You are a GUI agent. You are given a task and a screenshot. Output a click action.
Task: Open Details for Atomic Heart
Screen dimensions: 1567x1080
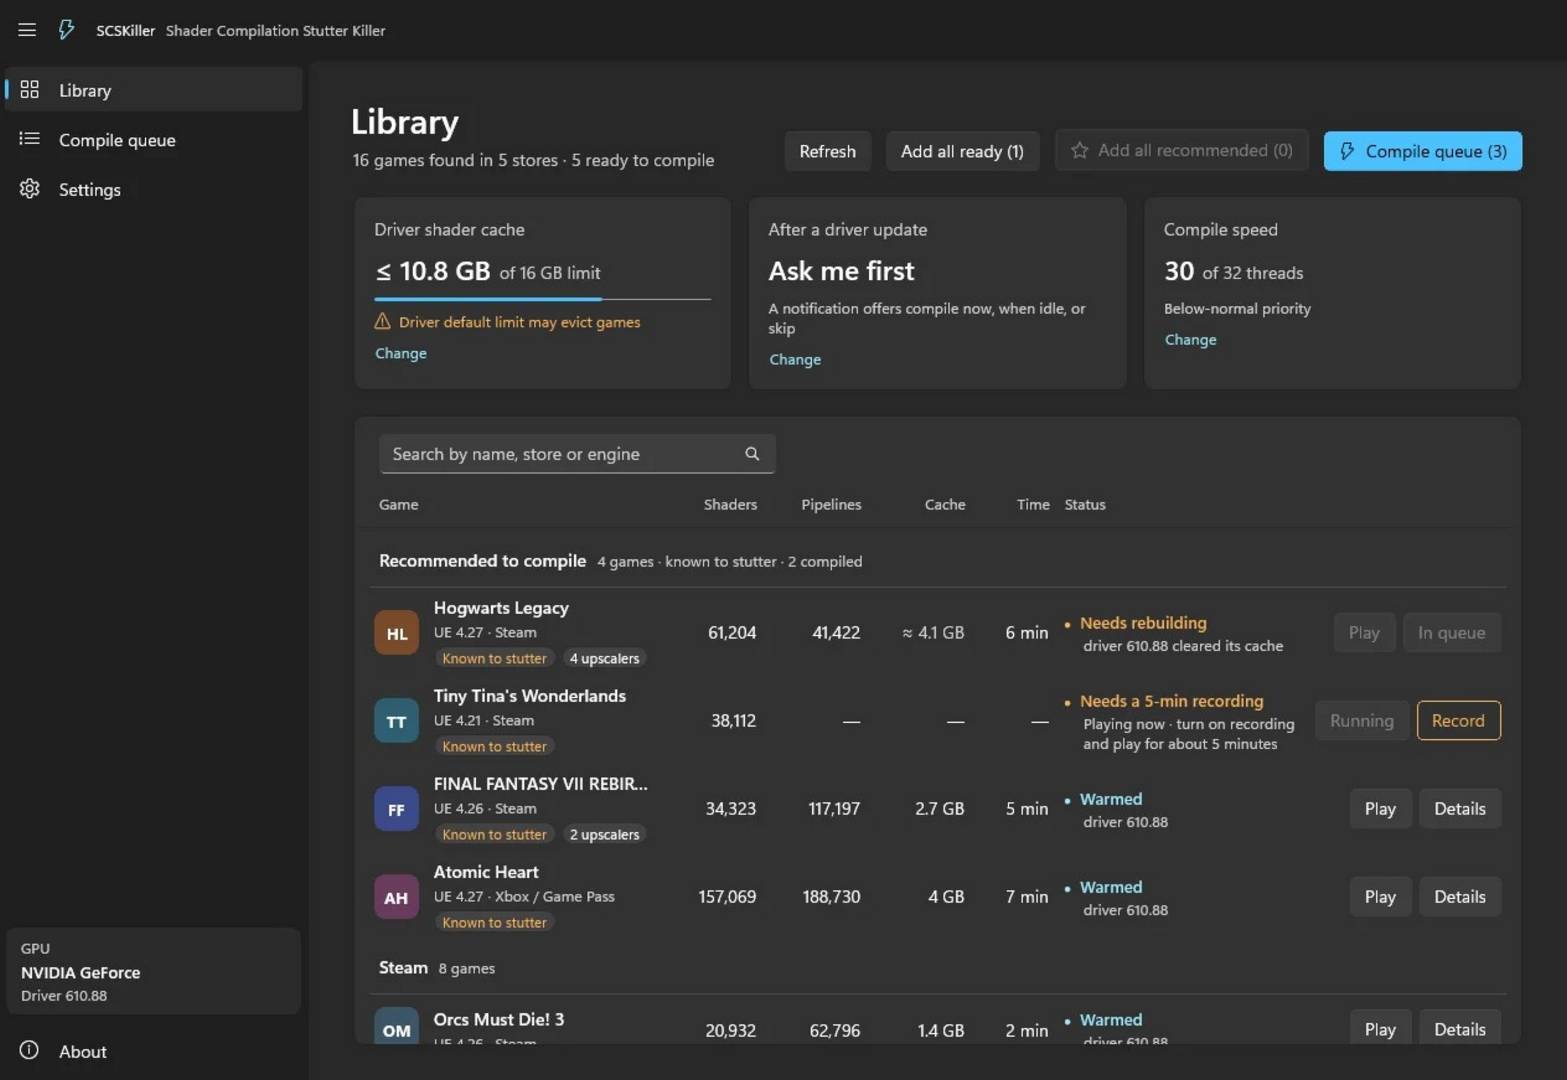click(x=1460, y=897)
